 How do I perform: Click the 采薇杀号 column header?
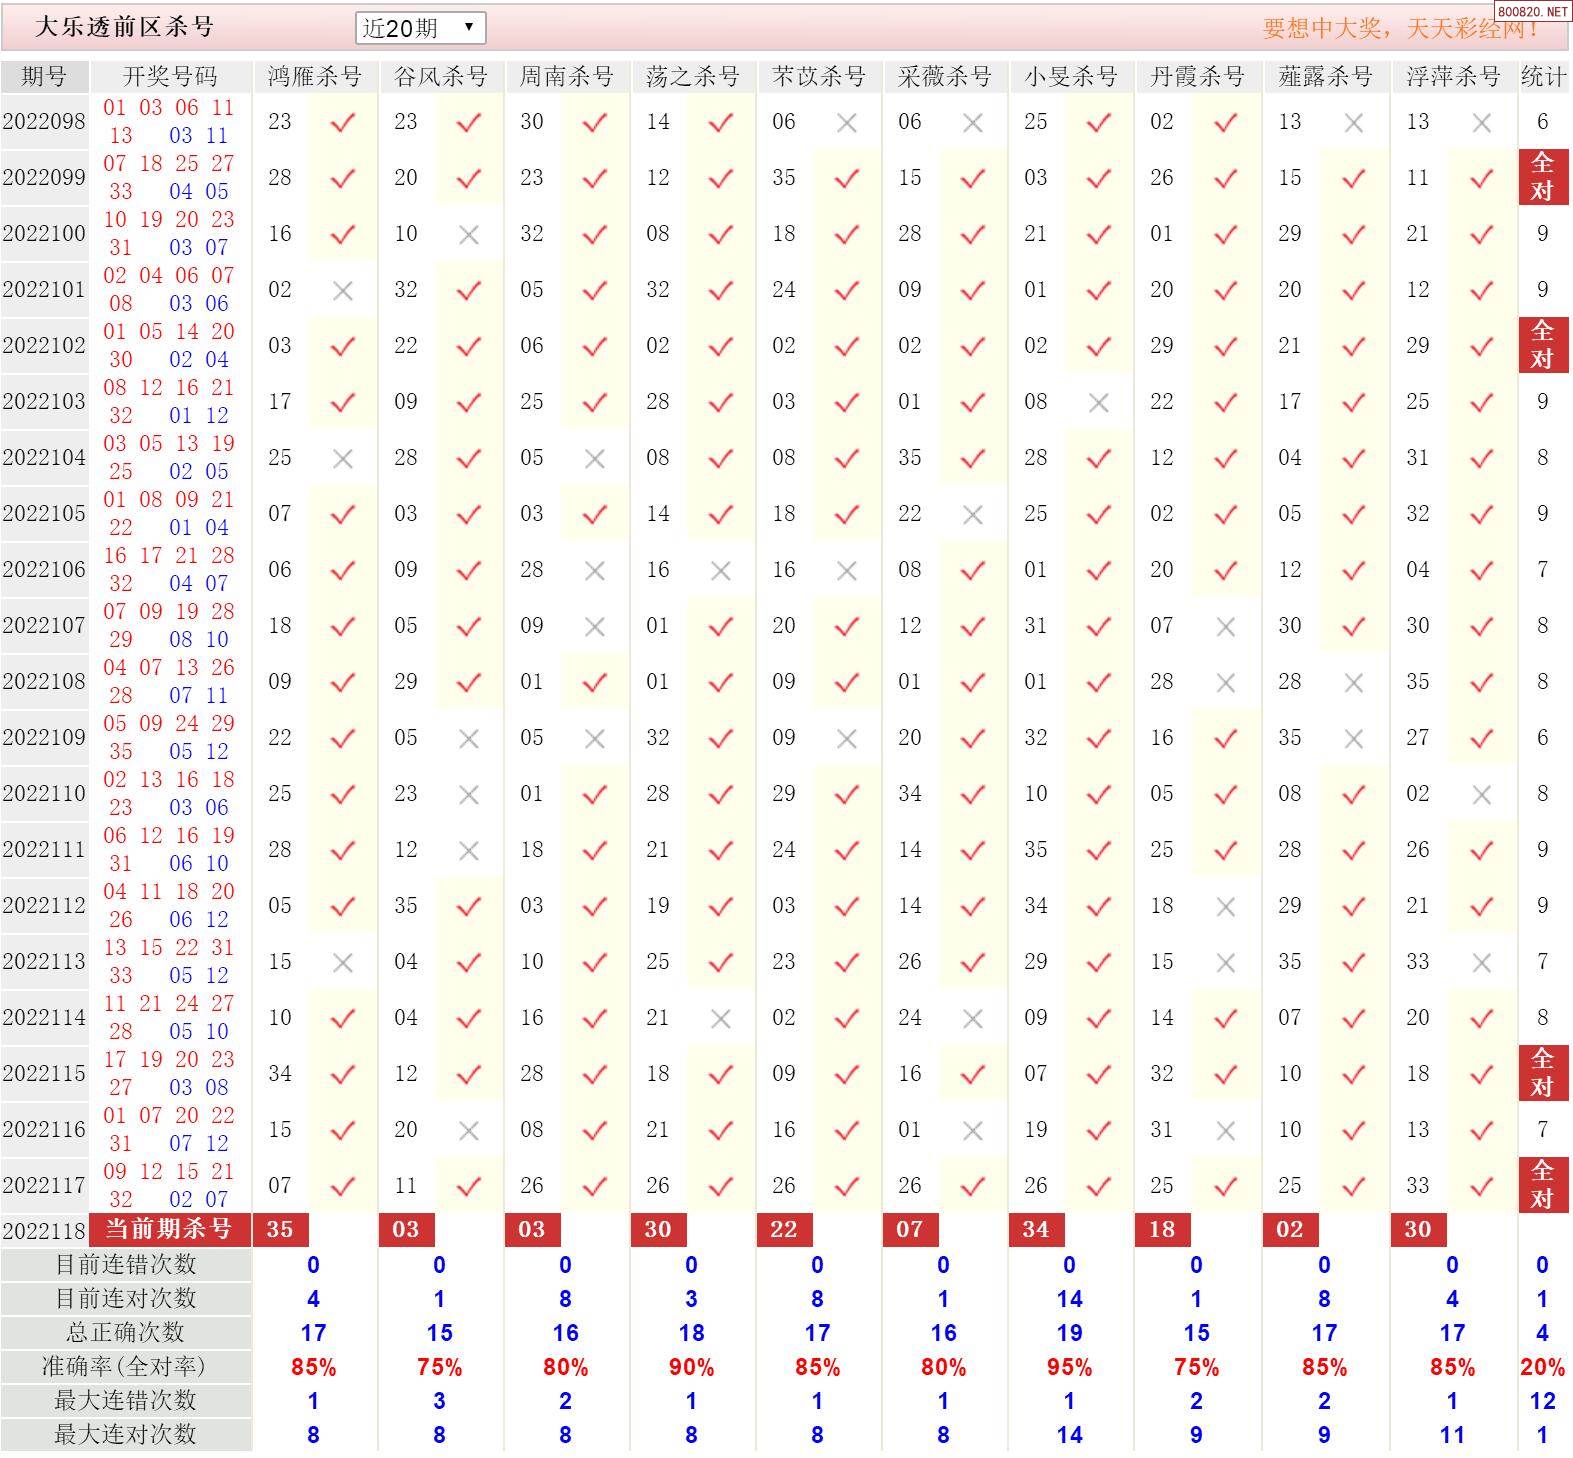pos(944,77)
